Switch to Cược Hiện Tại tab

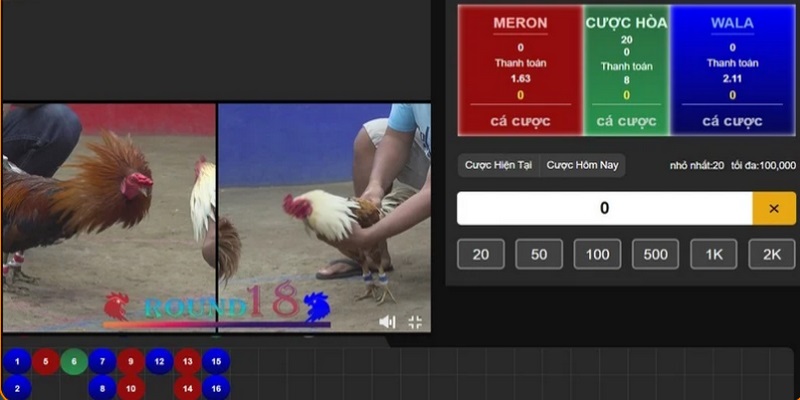tap(499, 165)
